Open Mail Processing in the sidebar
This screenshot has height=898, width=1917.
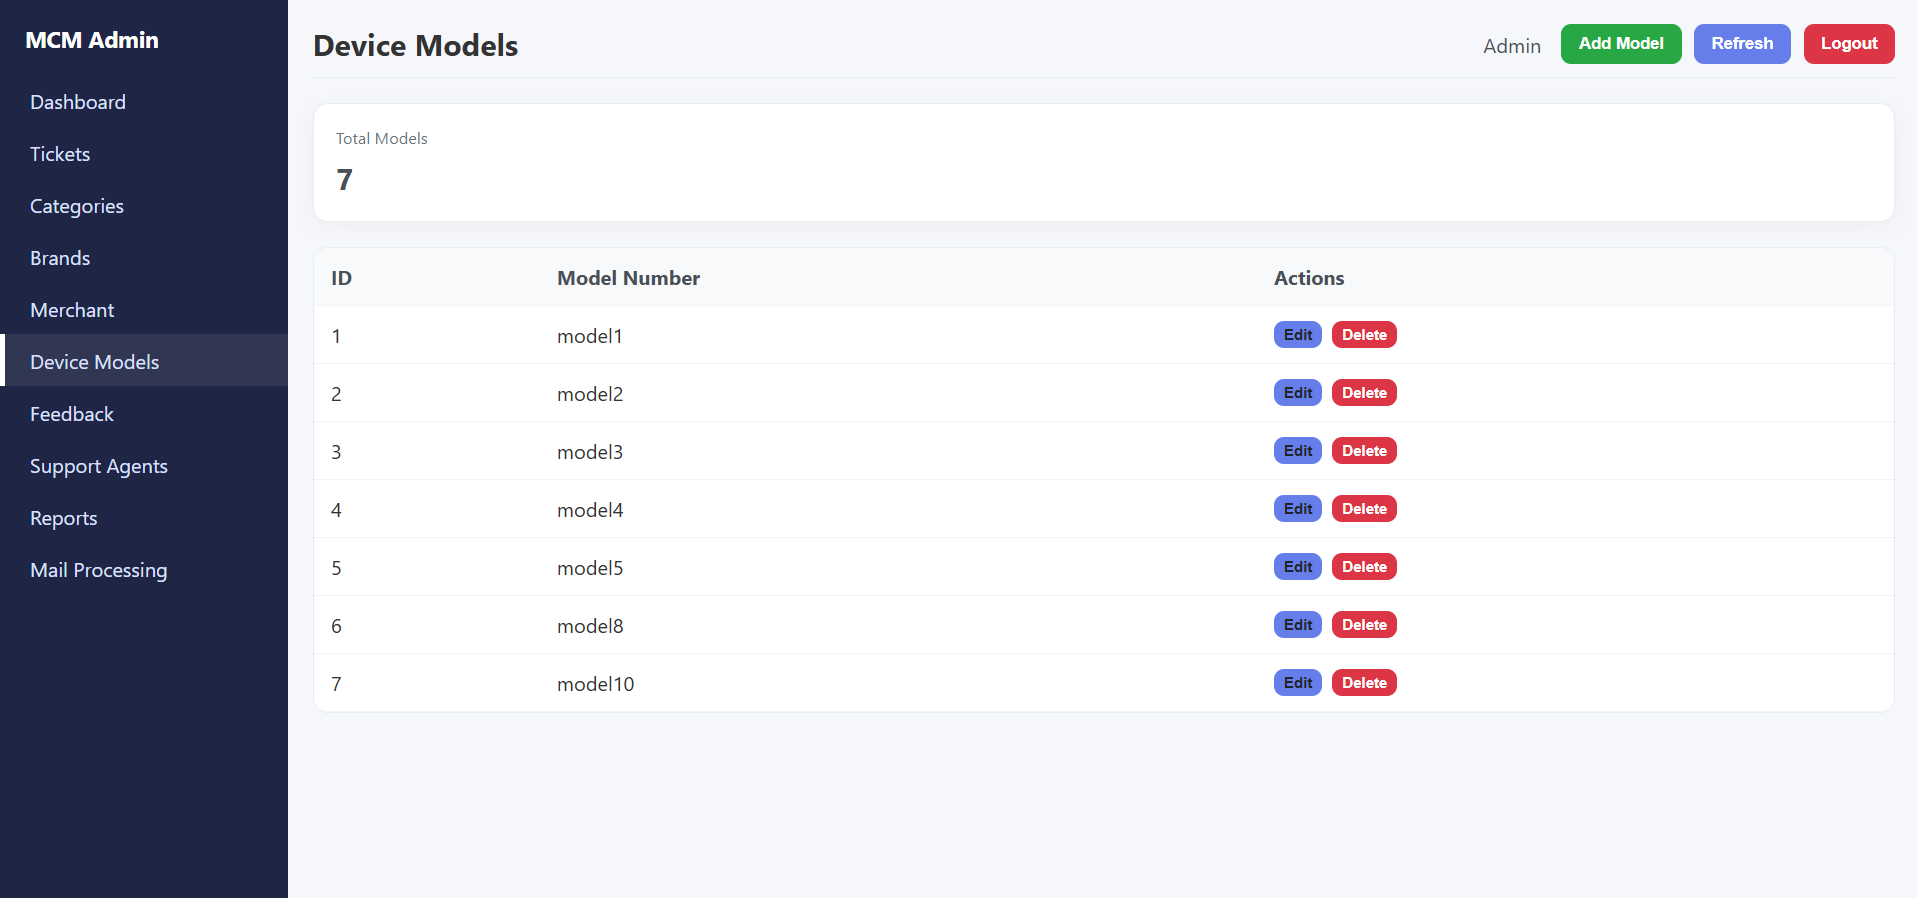(99, 570)
